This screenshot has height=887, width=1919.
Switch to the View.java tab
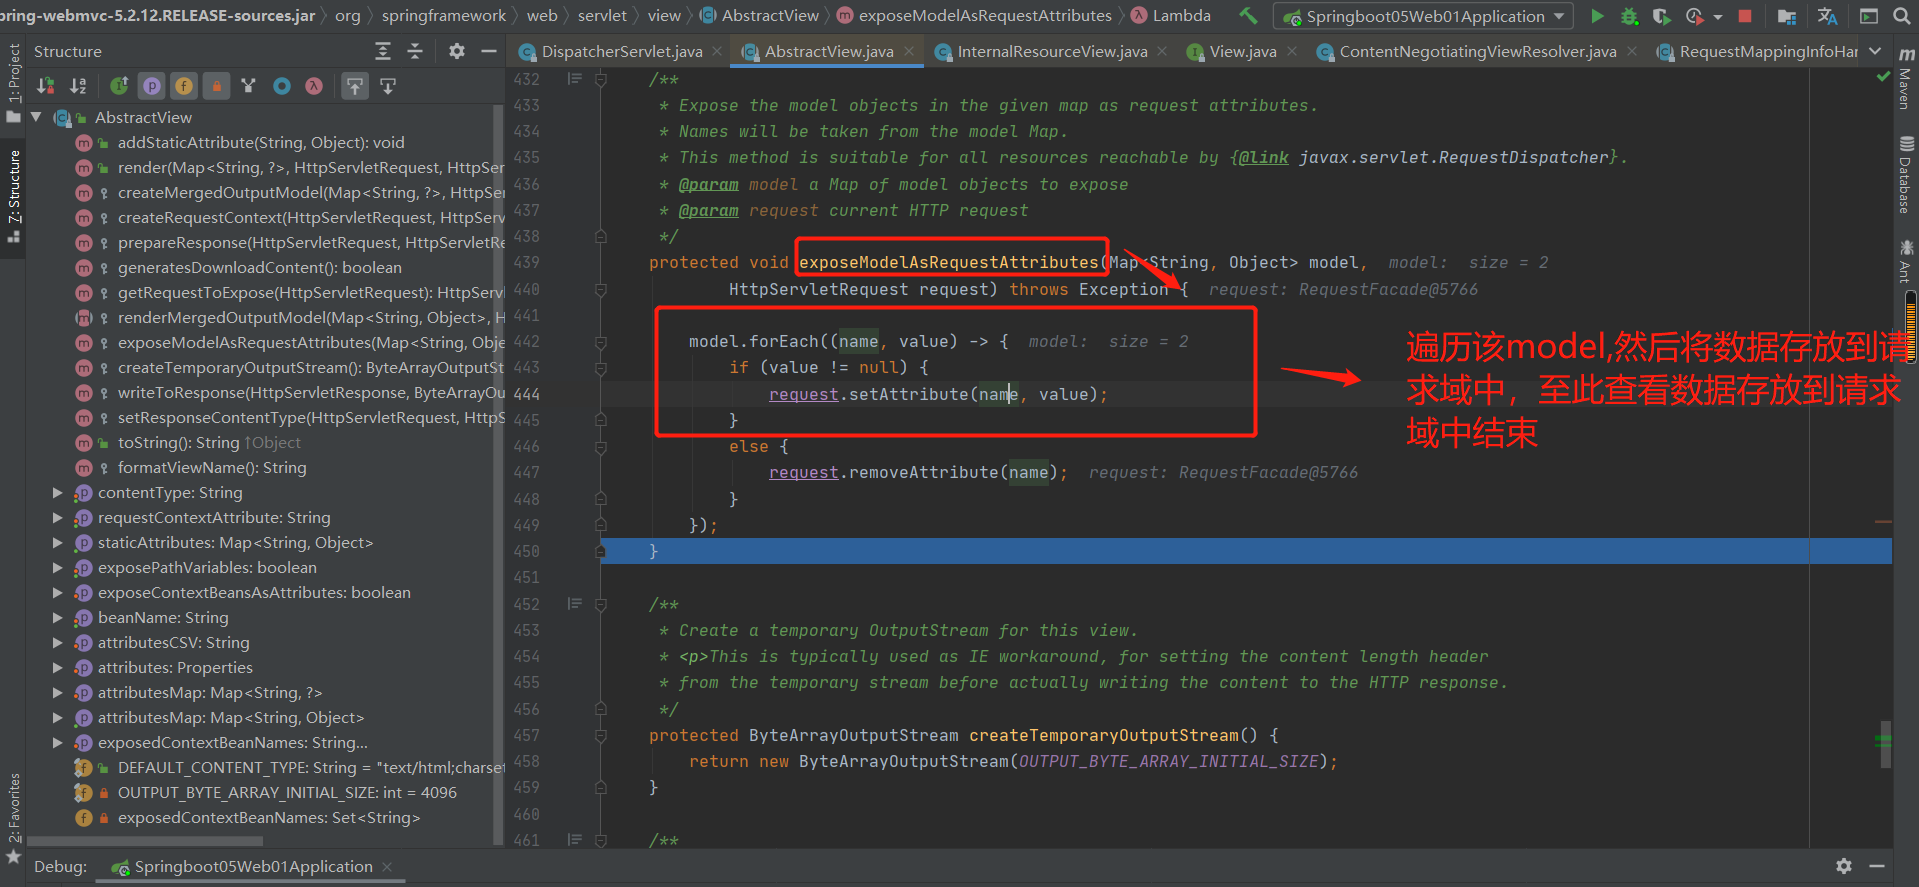[1242, 51]
